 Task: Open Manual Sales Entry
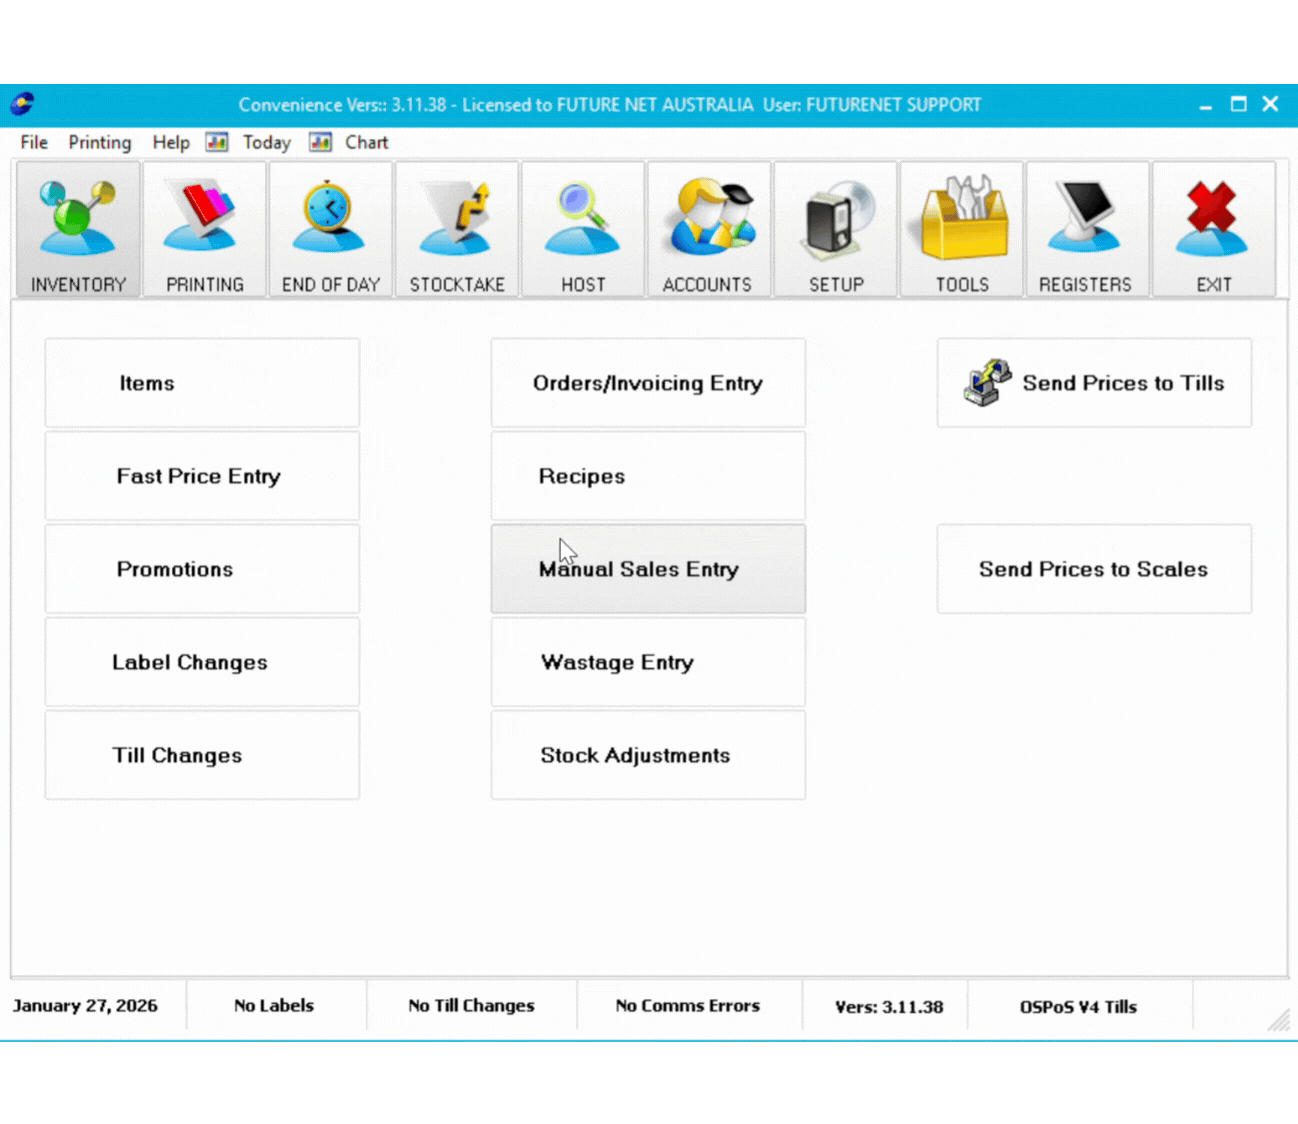click(x=647, y=569)
